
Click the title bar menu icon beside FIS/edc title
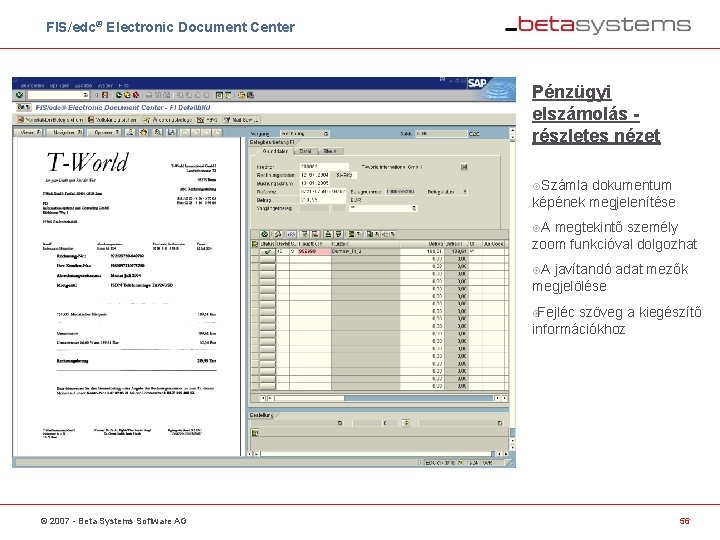tap(23, 107)
